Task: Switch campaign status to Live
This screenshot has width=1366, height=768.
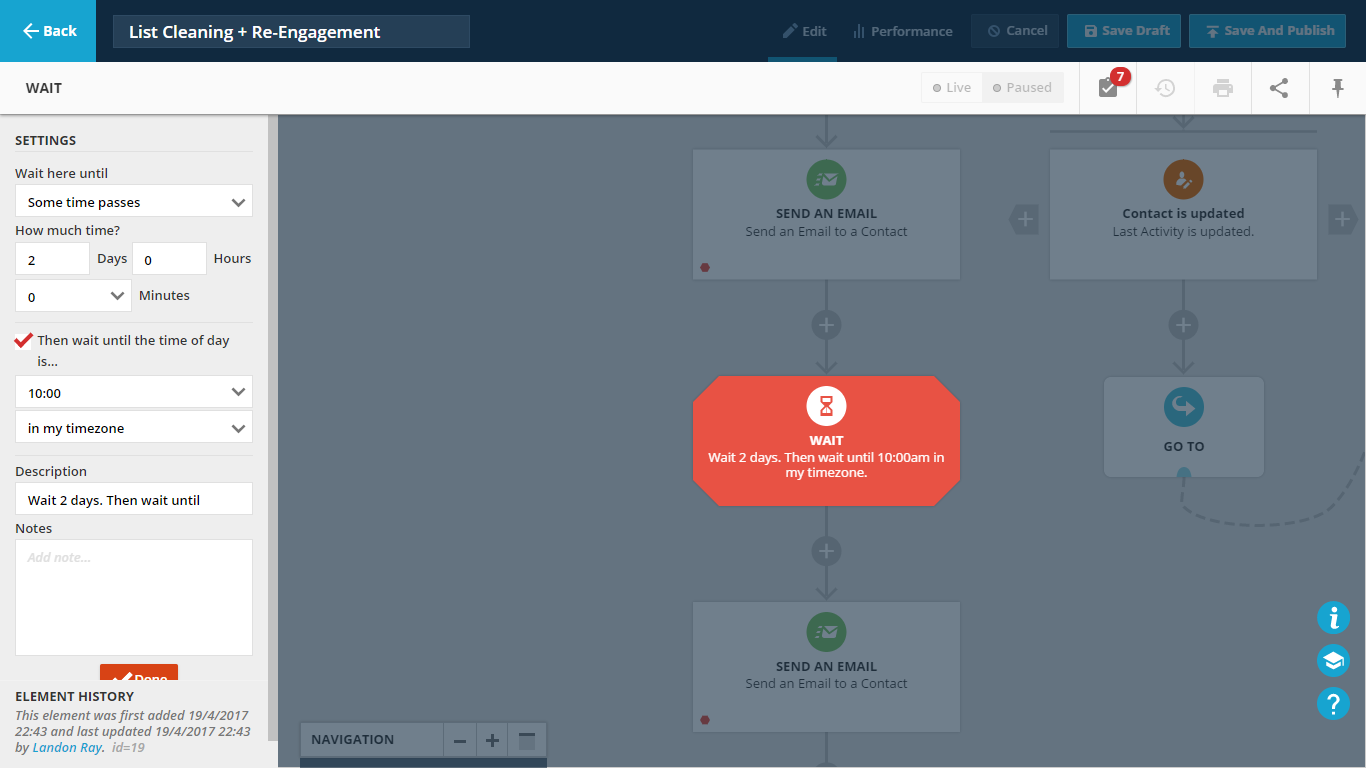Action: click(951, 88)
